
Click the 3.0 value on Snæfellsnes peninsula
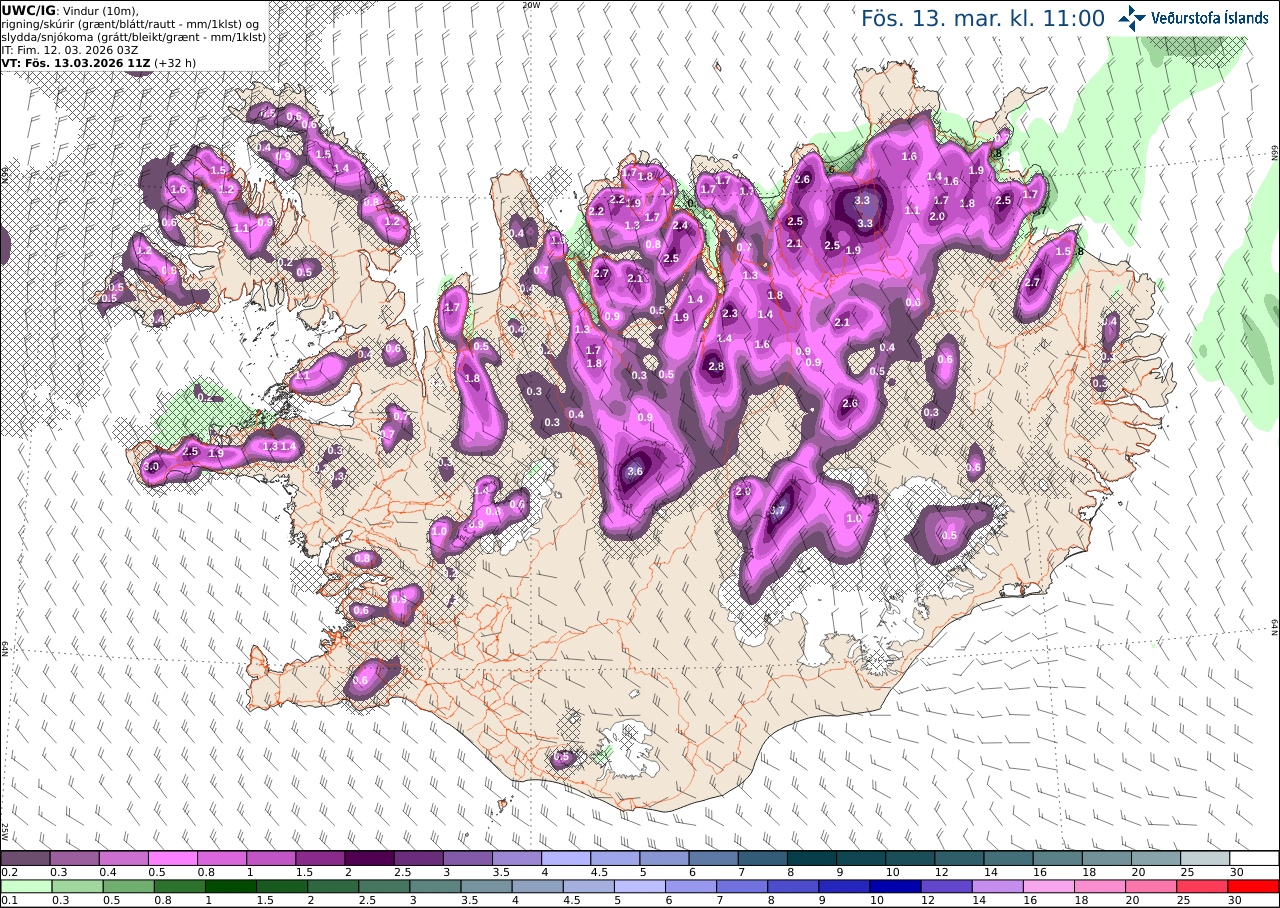[x=152, y=467]
